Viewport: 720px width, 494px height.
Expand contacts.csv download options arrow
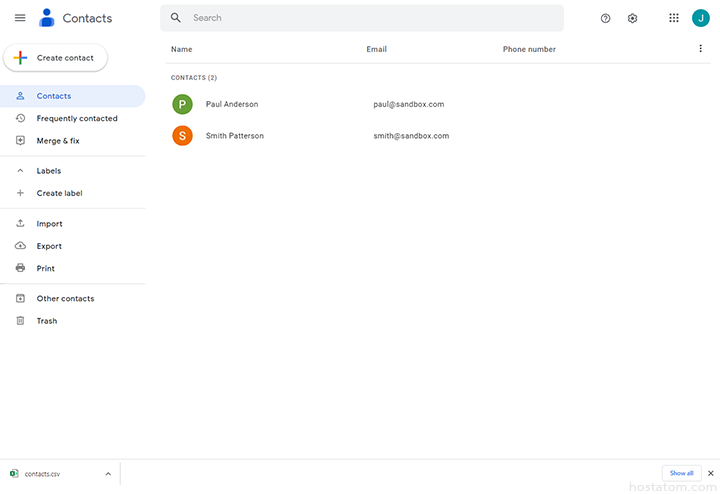[x=108, y=474]
